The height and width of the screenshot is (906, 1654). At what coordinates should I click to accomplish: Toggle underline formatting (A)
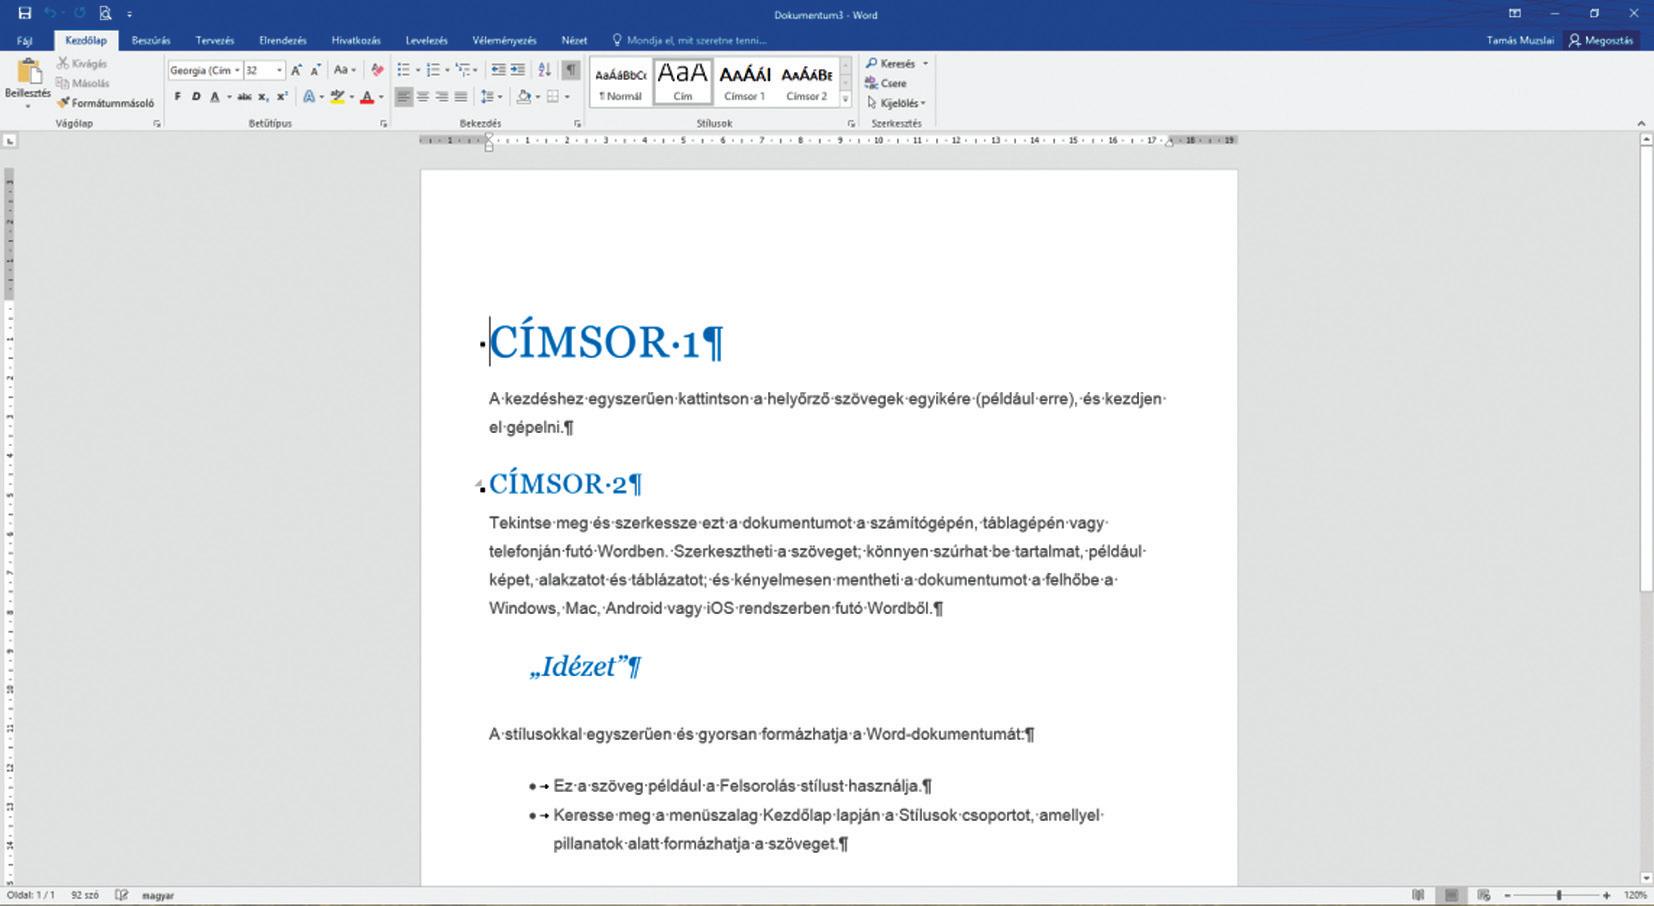point(214,97)
